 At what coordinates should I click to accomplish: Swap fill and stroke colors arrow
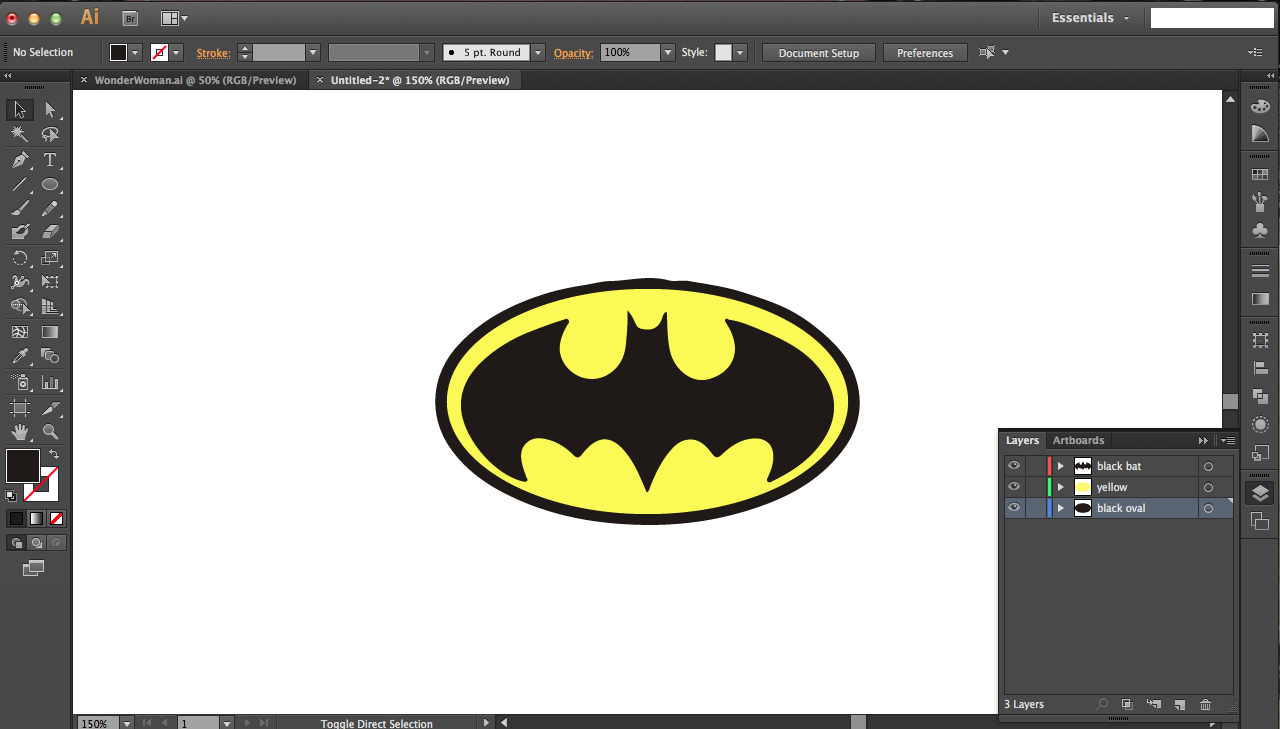pos(54,455)
